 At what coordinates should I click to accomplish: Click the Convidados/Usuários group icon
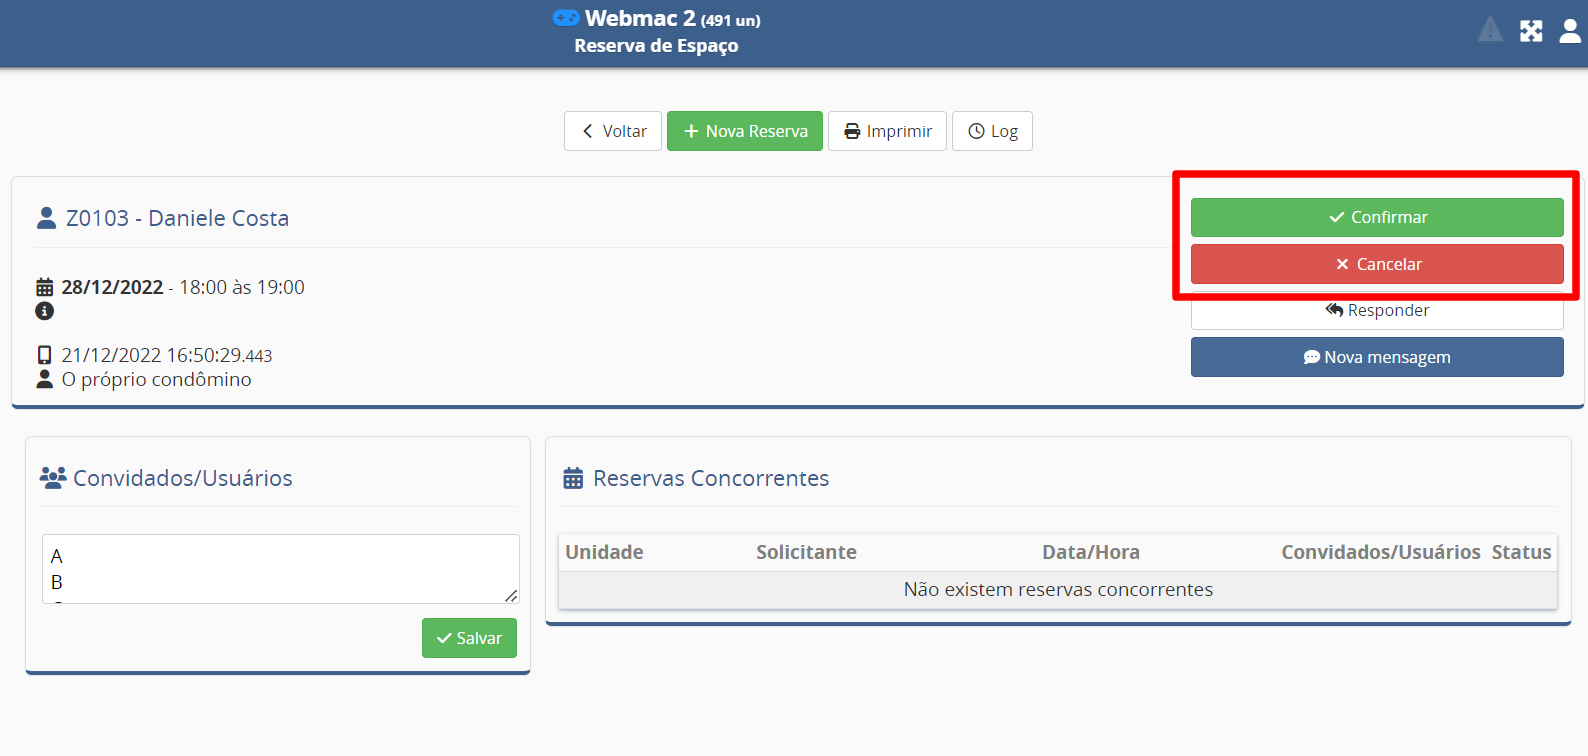[53, 478]
